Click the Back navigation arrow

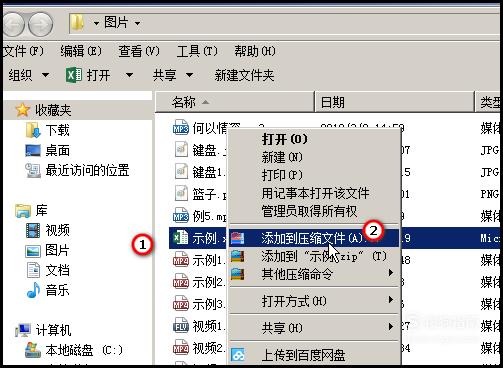coord(13,24)
